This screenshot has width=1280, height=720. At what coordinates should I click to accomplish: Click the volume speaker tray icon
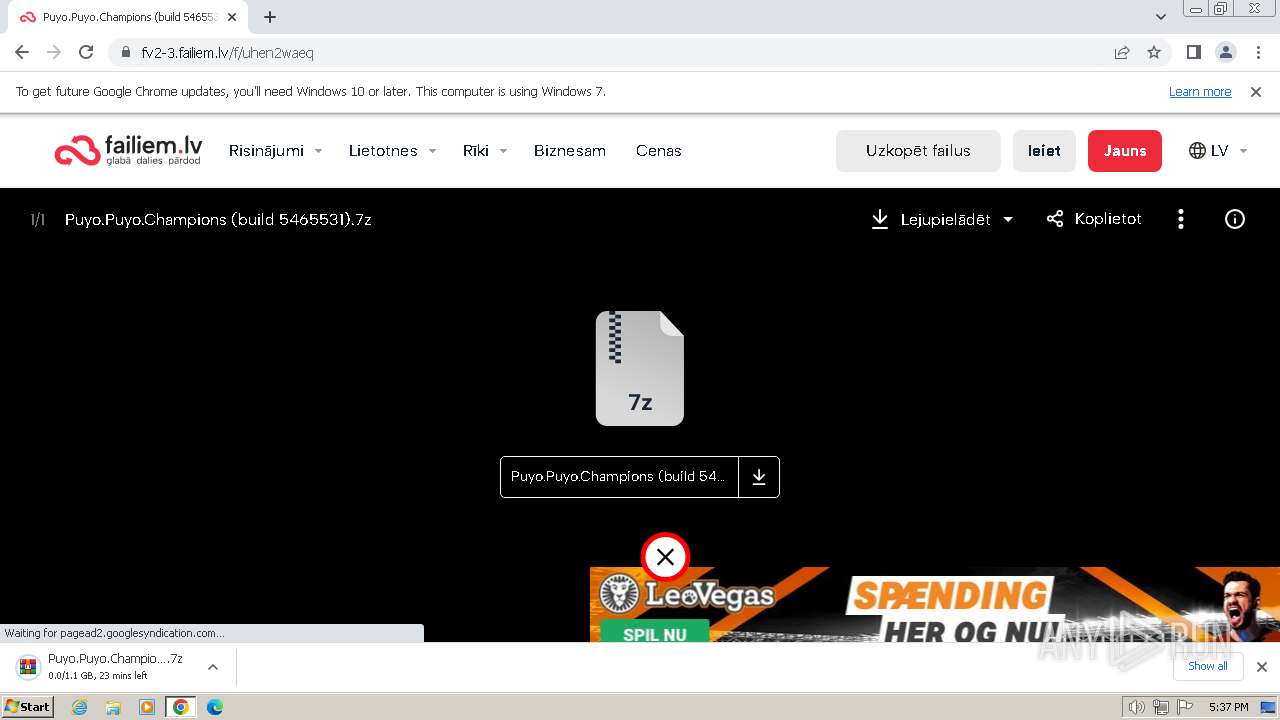pos(1137,707)
